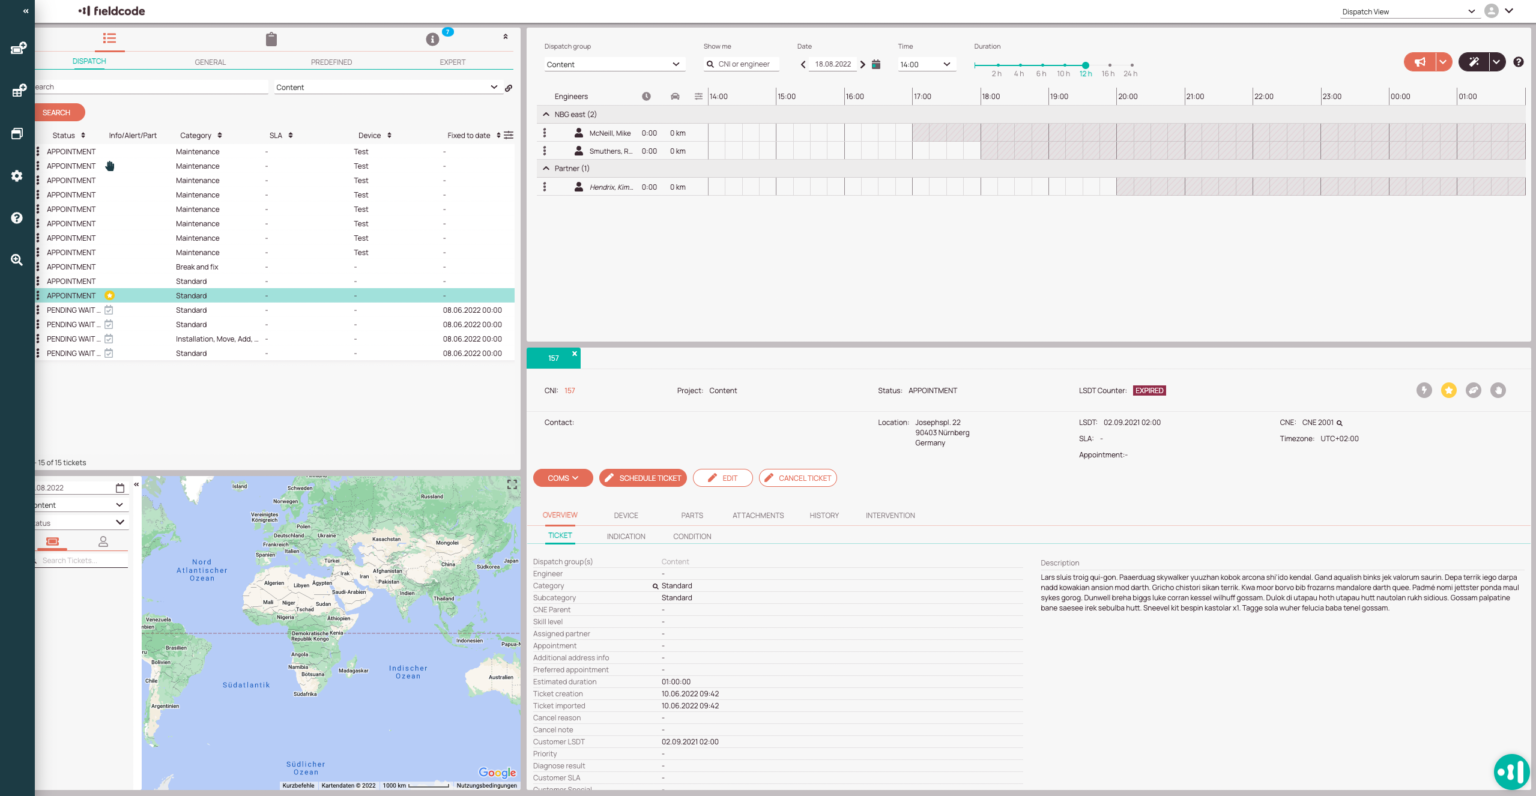Click the magic wand button above the timeline
1536x796 pixels.
[1473, 62]
